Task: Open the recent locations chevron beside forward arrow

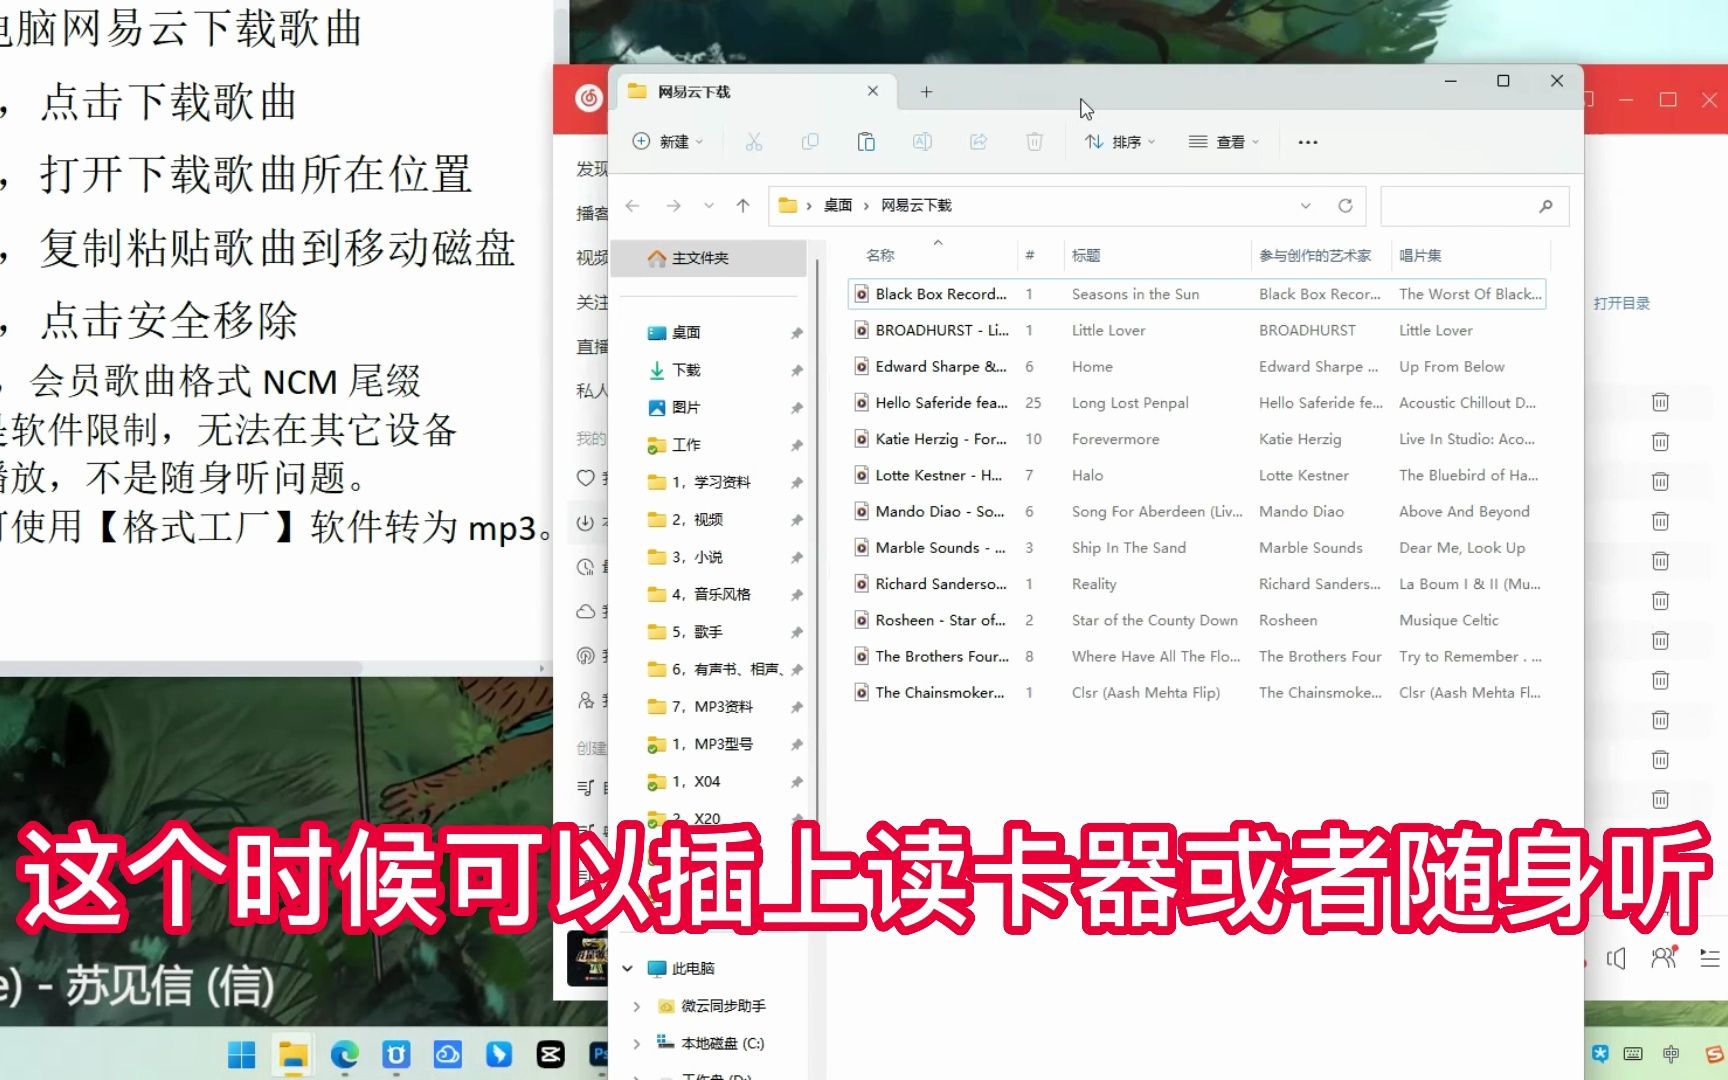Action: [x=709, y=206]
